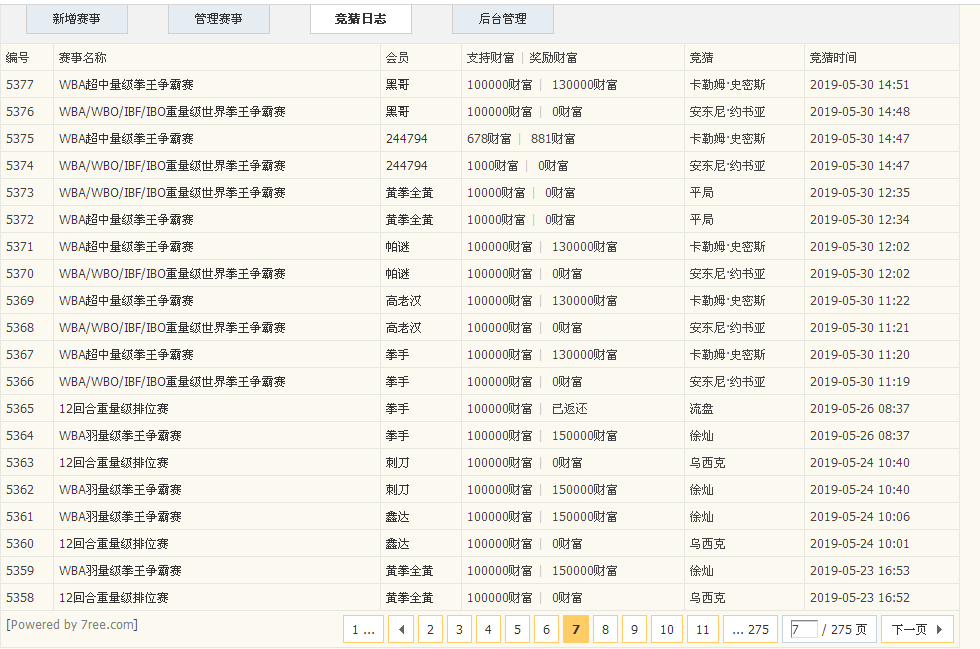Click member 鑫达 in row 5361
This screenshot has height=649, width=980.
pos(398,516)
